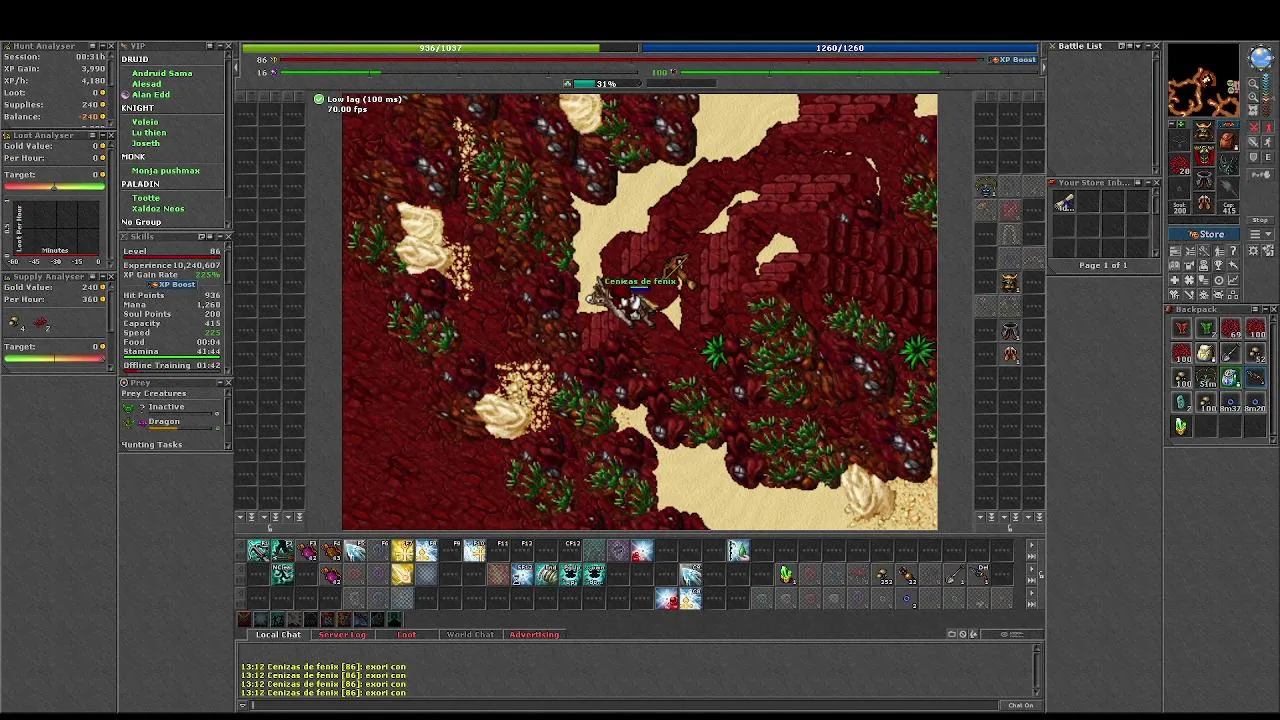Viewport: 1280px width, 720px height.
Task: Select VIP friend Monja pushmax
Action: [x=166, y=170]
